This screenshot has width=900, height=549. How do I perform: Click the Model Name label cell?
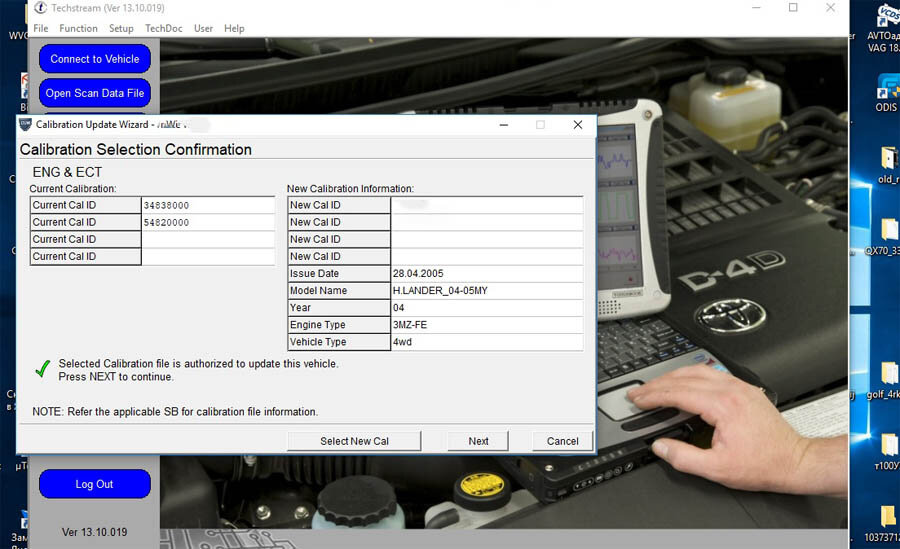(x=339, y=291)
